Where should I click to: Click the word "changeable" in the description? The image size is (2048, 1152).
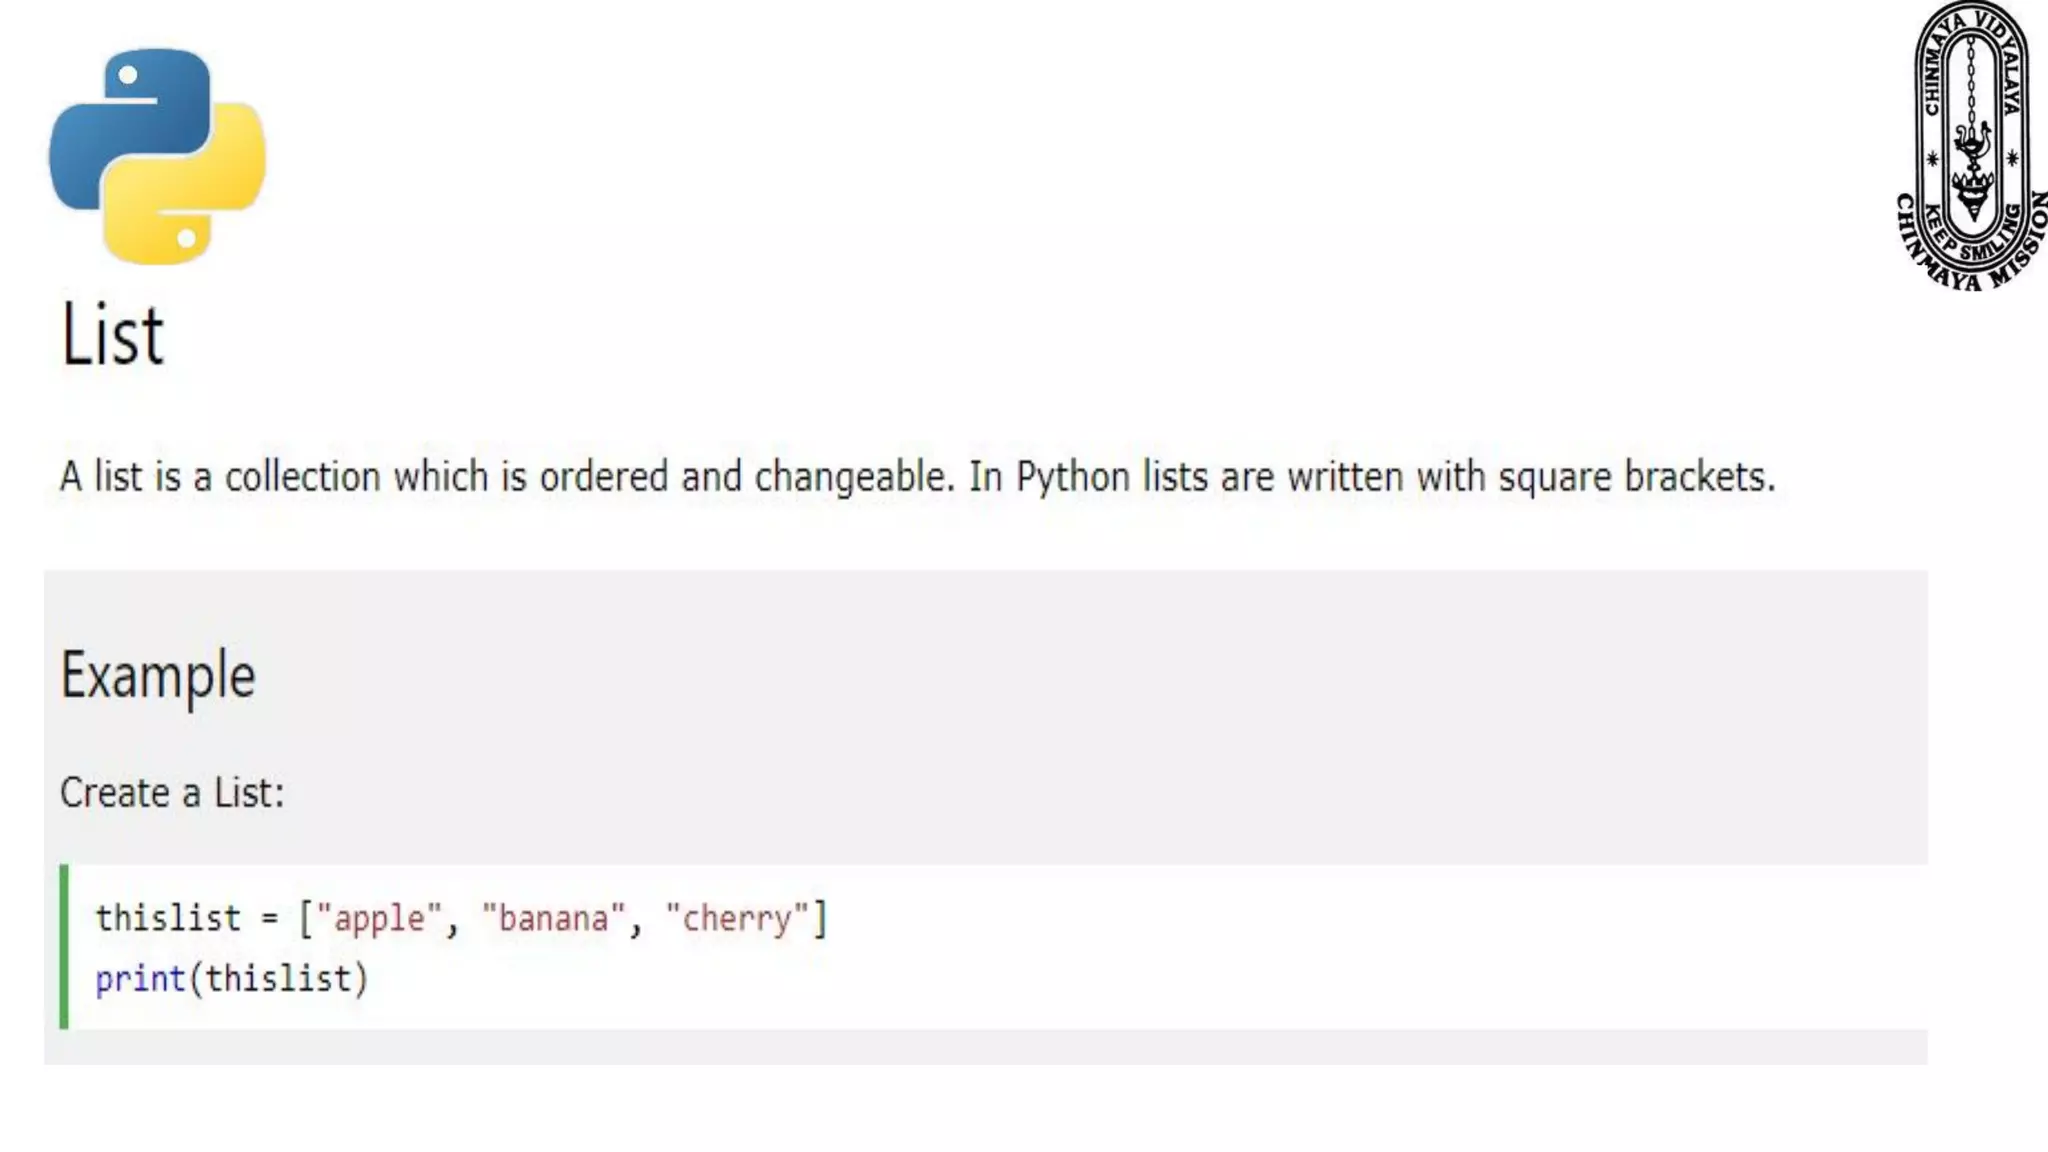853,477
